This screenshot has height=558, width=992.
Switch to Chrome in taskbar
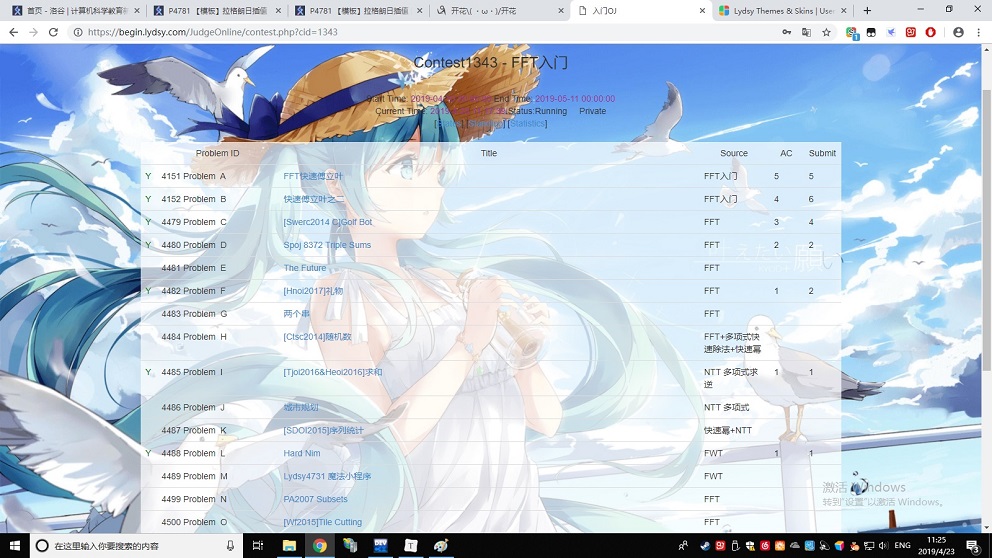[x=319, y=545]
